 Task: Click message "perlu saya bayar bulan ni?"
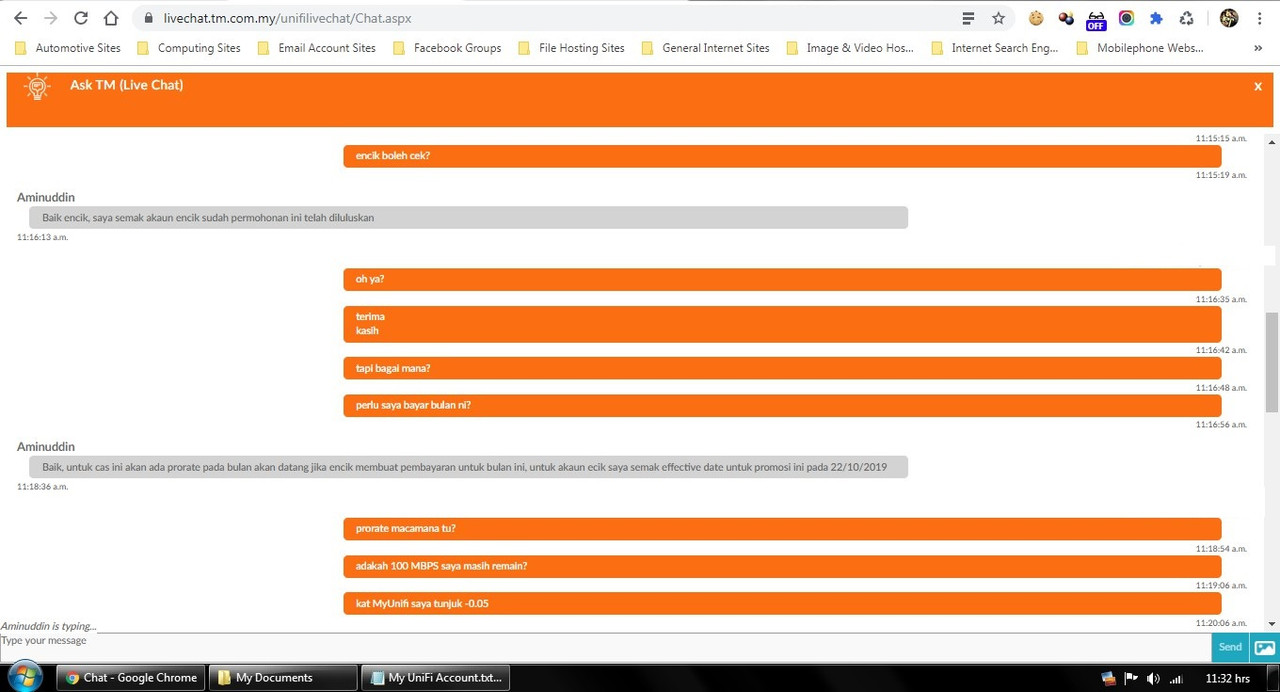[x=782, y=405]
